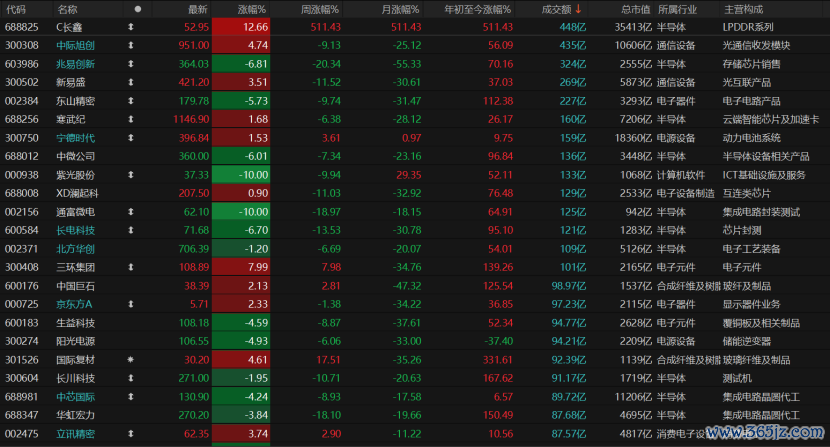Click the marker icon in the 长电科技 row
This screenshot has height=447, width=830.
coord(131,230)
